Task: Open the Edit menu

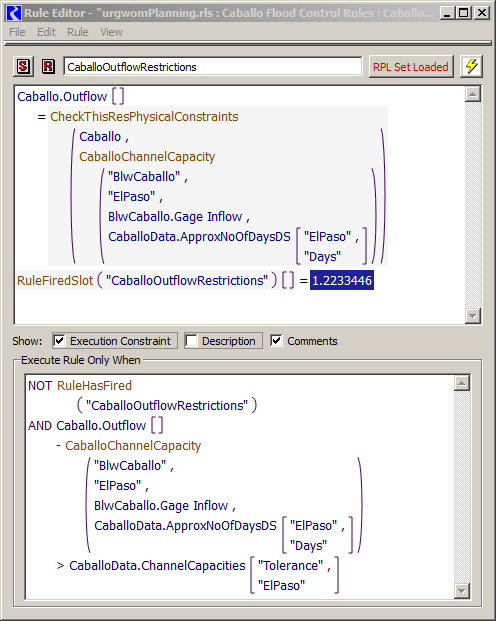Action: [46, 32]
